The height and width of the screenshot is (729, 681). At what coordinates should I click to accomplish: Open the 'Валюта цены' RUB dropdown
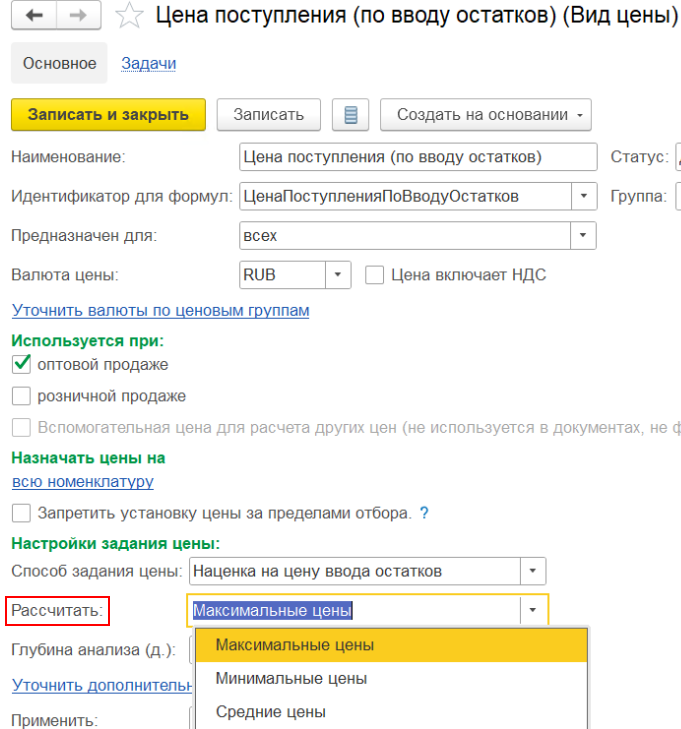pos(338,274)
